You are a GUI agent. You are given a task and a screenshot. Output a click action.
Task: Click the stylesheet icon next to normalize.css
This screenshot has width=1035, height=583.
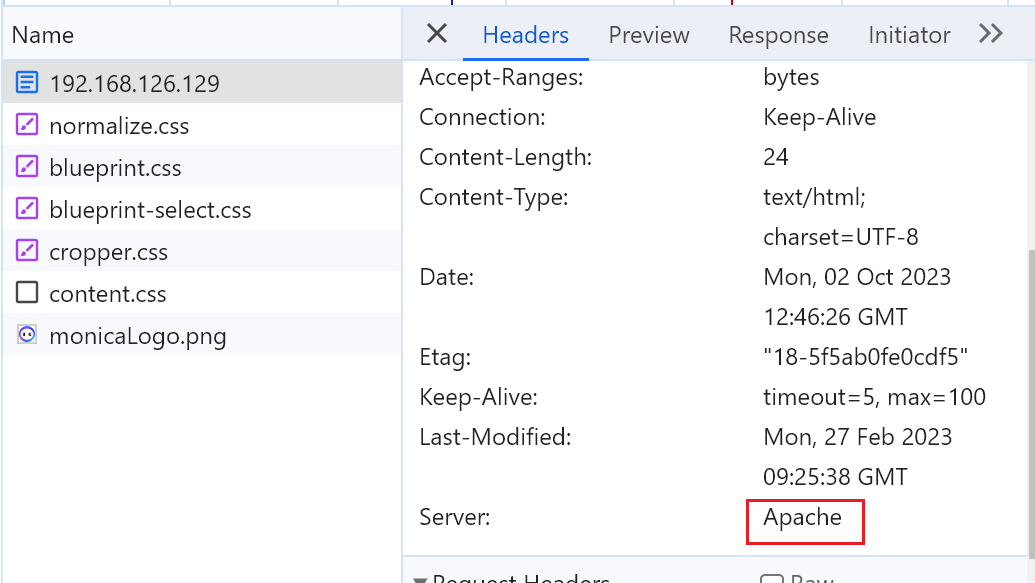point(27,126)
